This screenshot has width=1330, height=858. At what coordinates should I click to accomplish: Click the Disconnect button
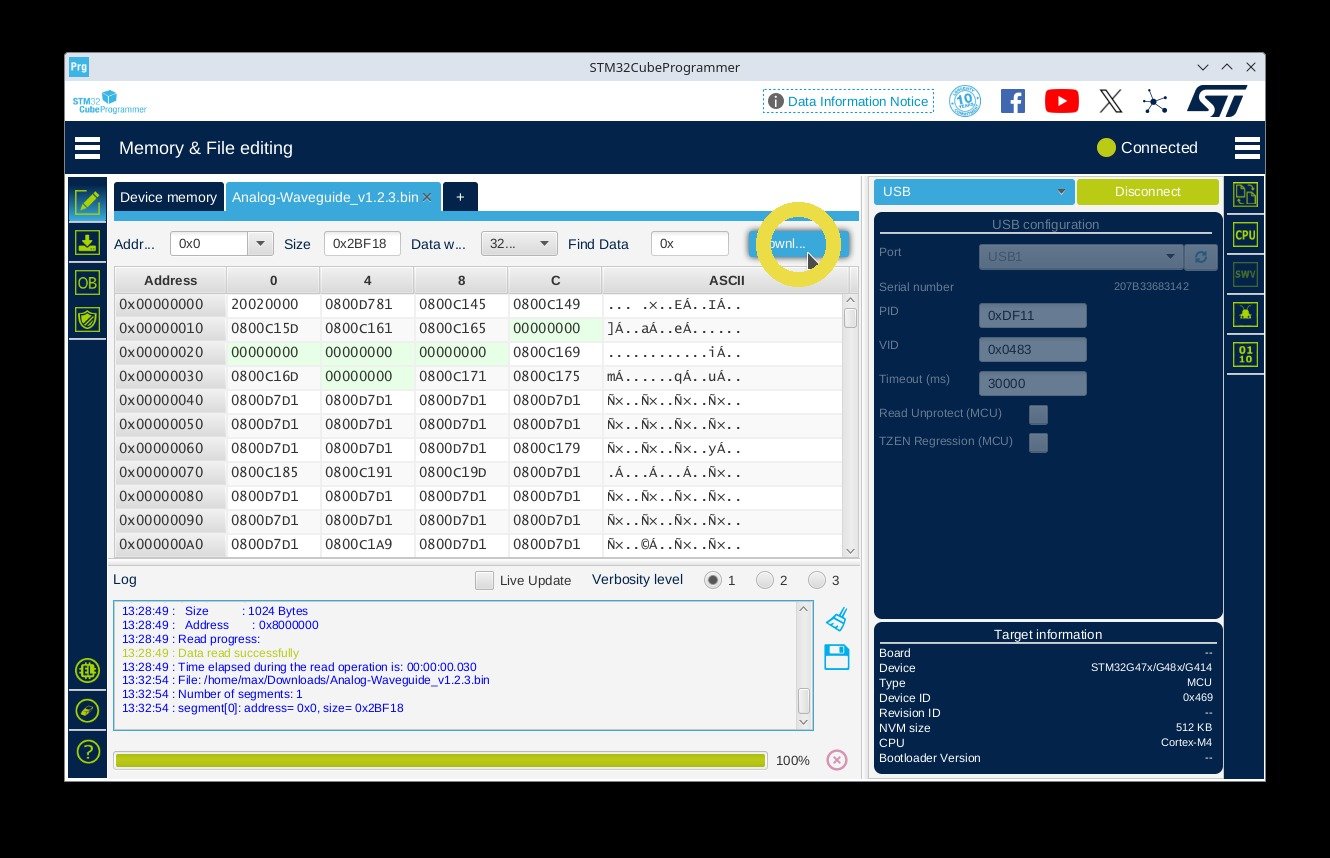[x=1148, y=192]
